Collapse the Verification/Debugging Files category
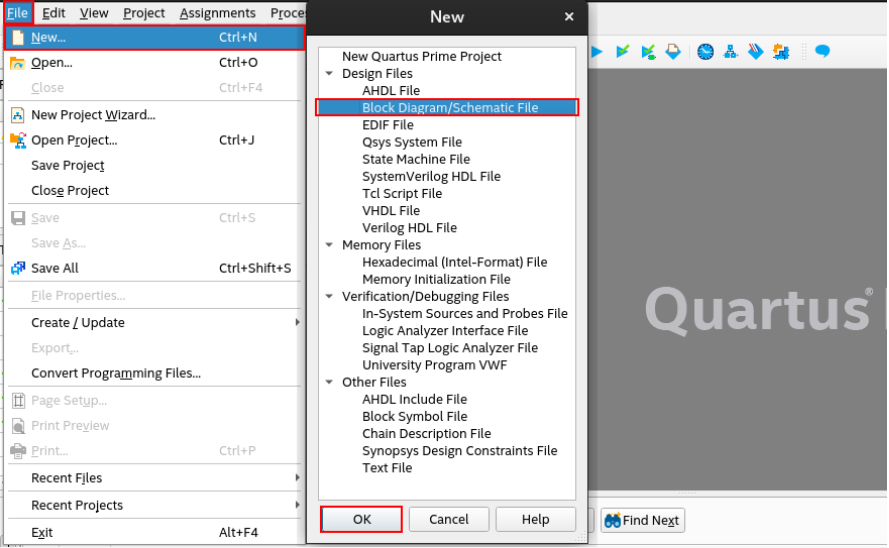Viewport: 889px width, 548px height. click(x=329, y=296)
